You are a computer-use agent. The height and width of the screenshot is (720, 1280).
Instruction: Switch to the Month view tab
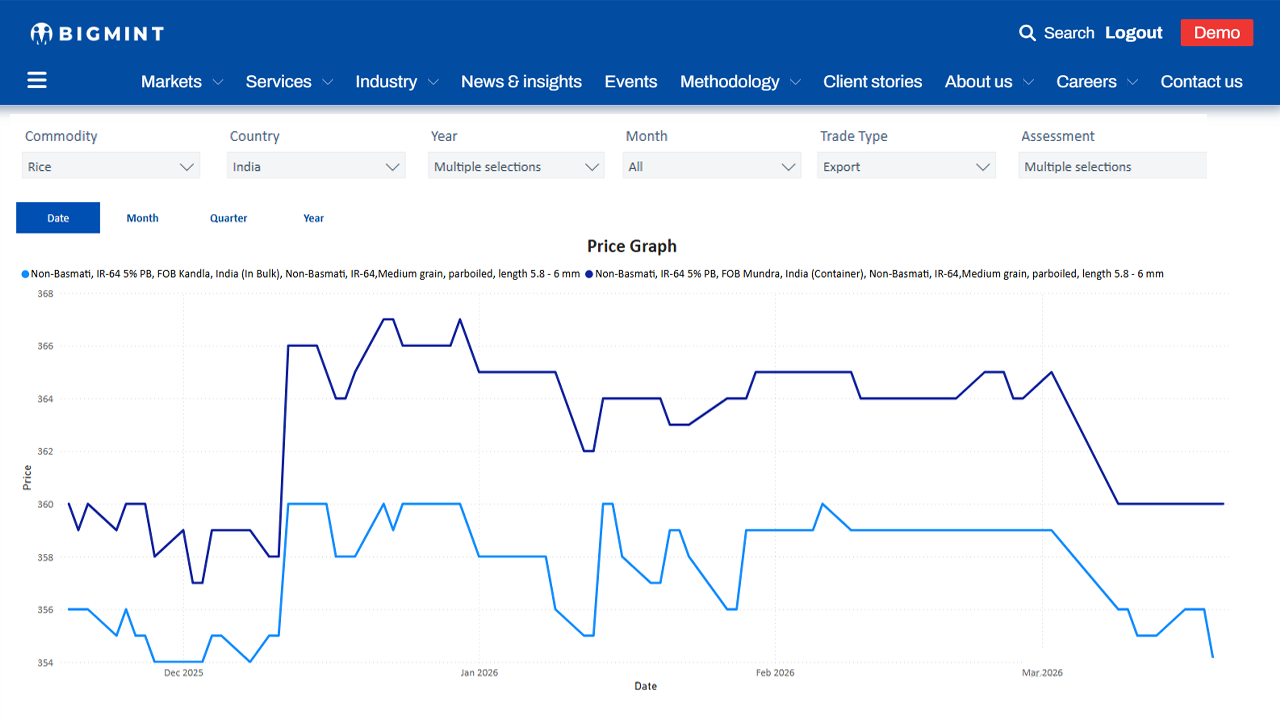(x=142, y=218)
